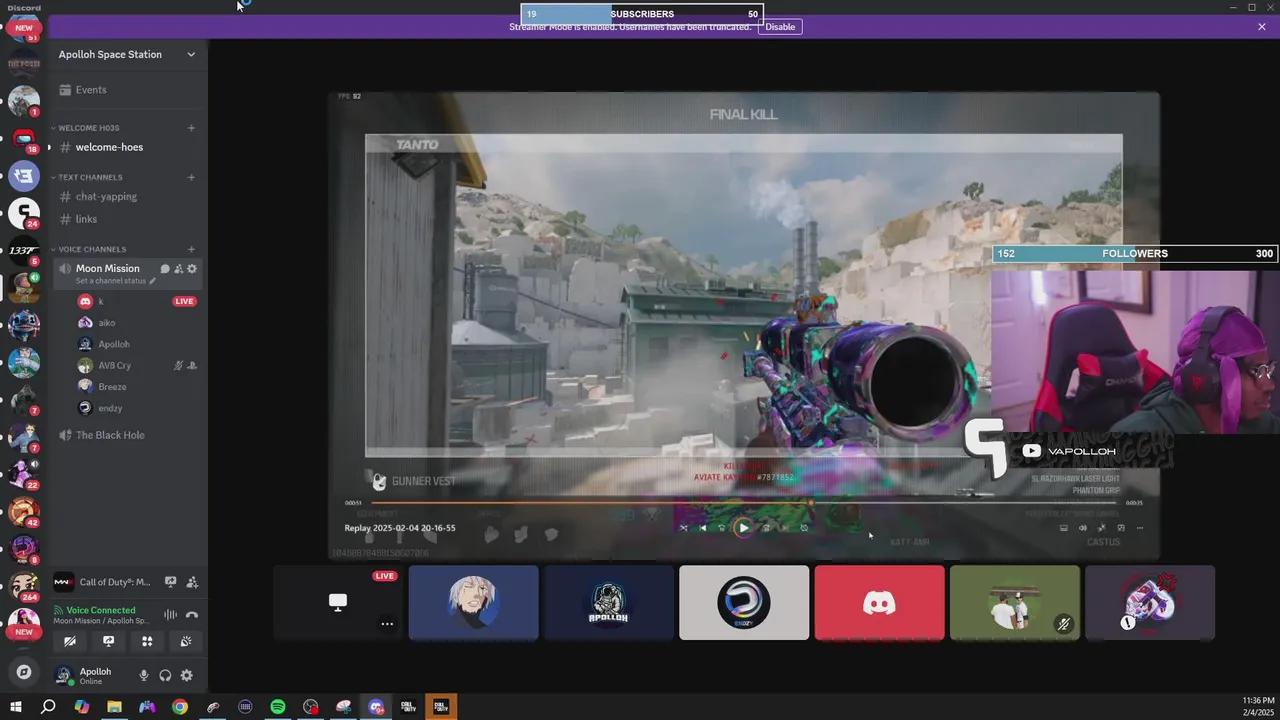Viewport: 1280px width, 720px height.
Task: Dismiss the Streamer Mode notice banner
Action: click(x=1262, y=27)
